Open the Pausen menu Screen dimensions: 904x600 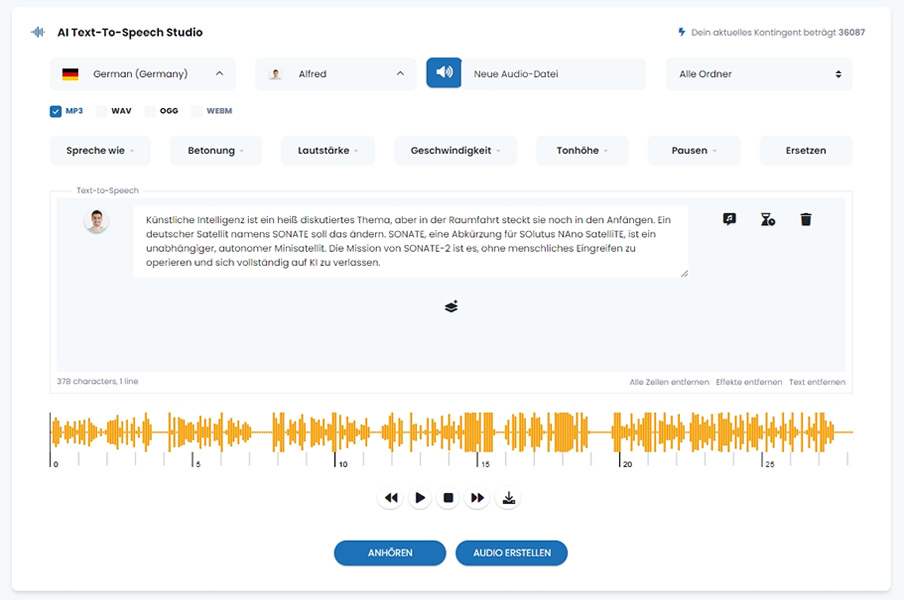coord(693,151)
